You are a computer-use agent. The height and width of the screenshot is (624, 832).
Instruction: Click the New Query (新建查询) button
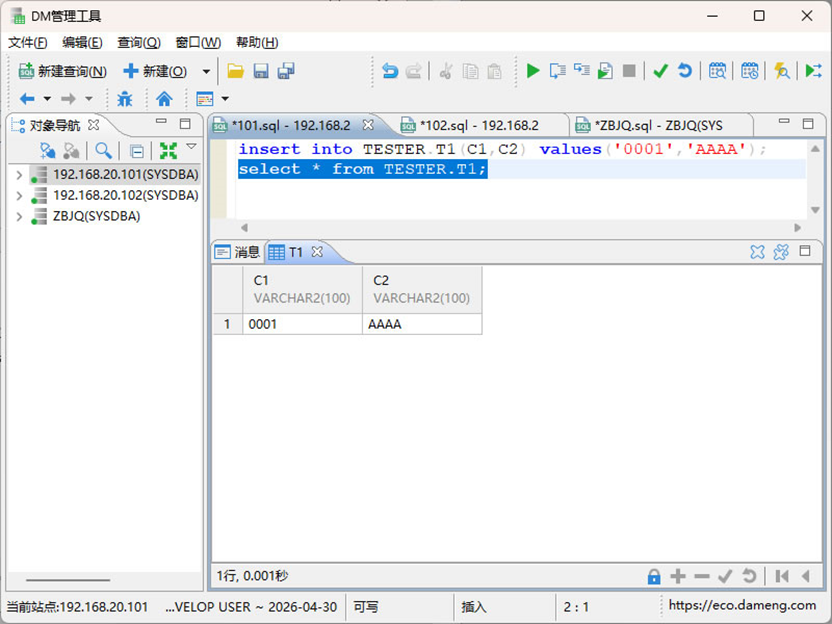pyautogui.click(x=63, y=71)
